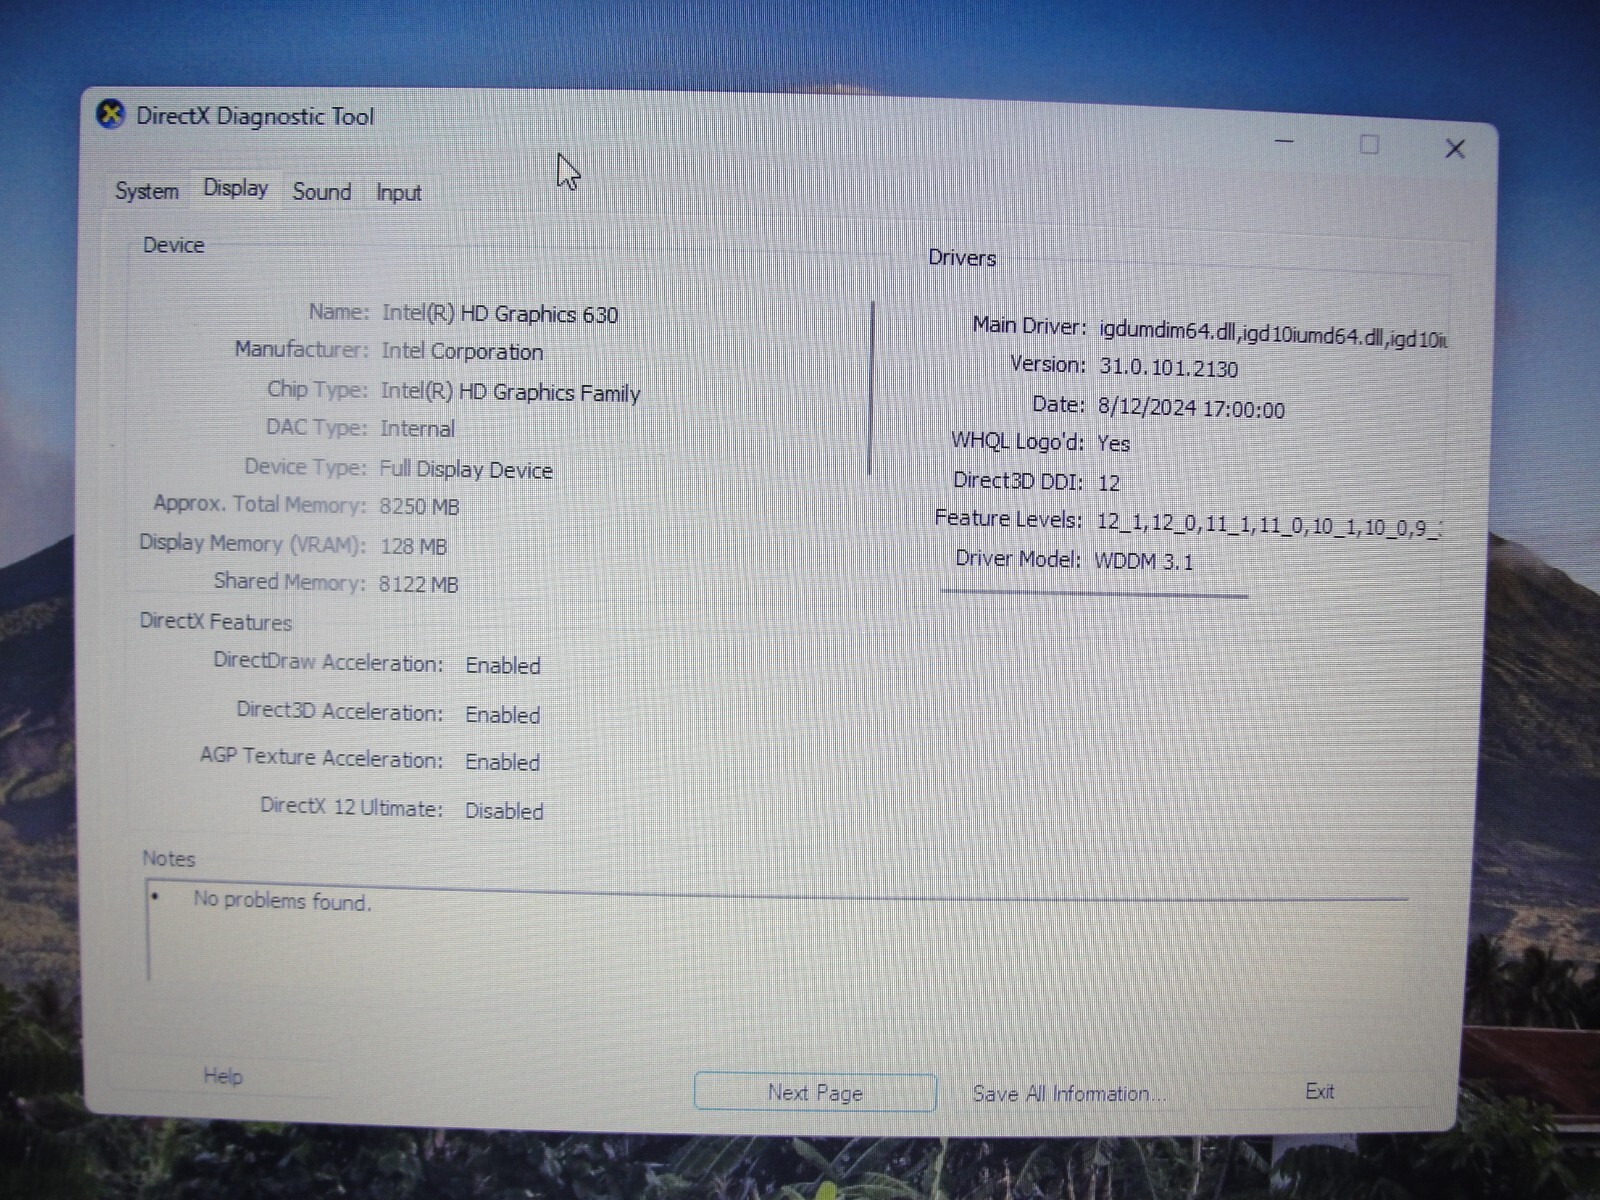Click chip type 'Intel(R) HD Graphics Family'
This screenshot has width=1600, height=1200.
pyautogui.click(x=510, y=392)
